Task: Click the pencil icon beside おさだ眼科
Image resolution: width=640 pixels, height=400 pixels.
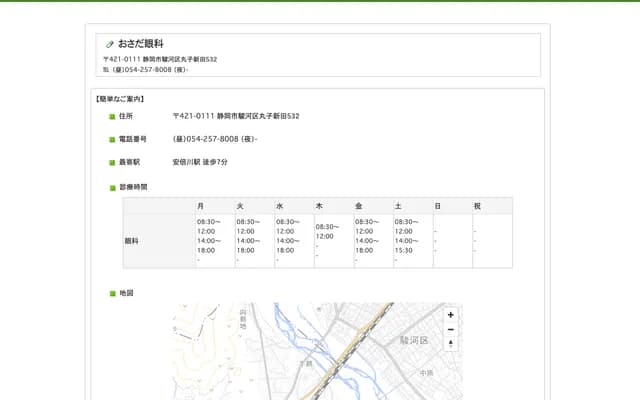Action: (x=110, y=44)
